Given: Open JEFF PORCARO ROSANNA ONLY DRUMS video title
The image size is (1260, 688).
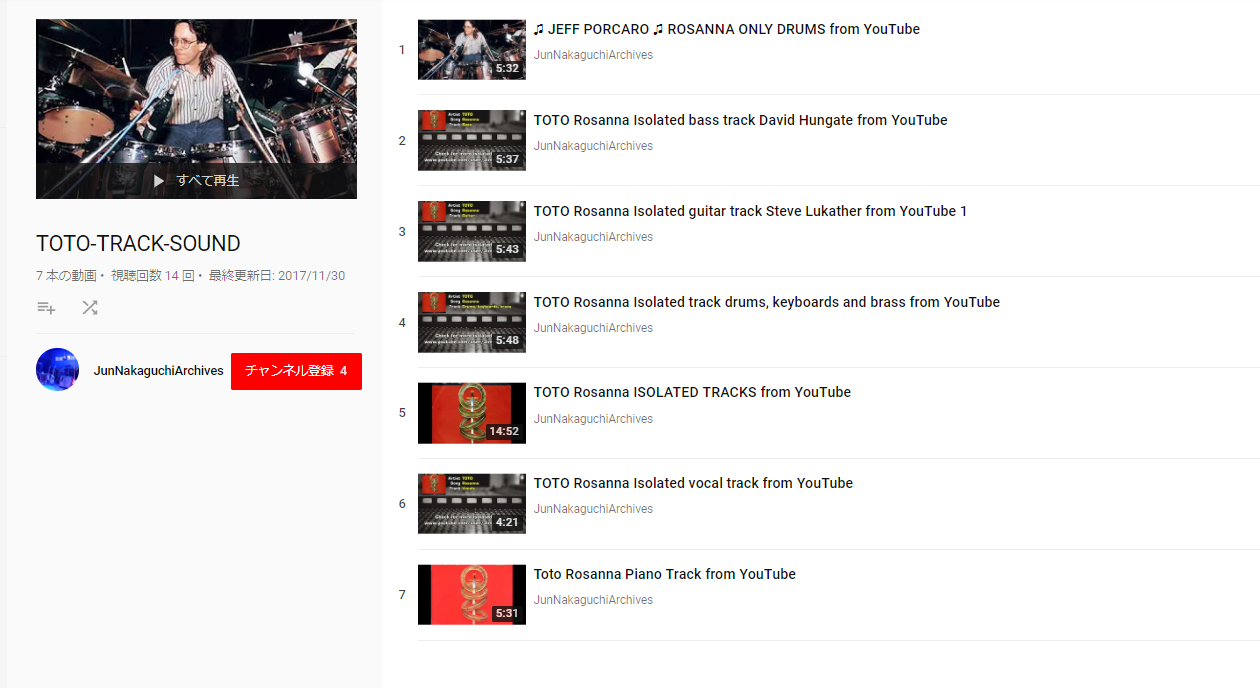Looking at the screenshot, I should (727, 29).
